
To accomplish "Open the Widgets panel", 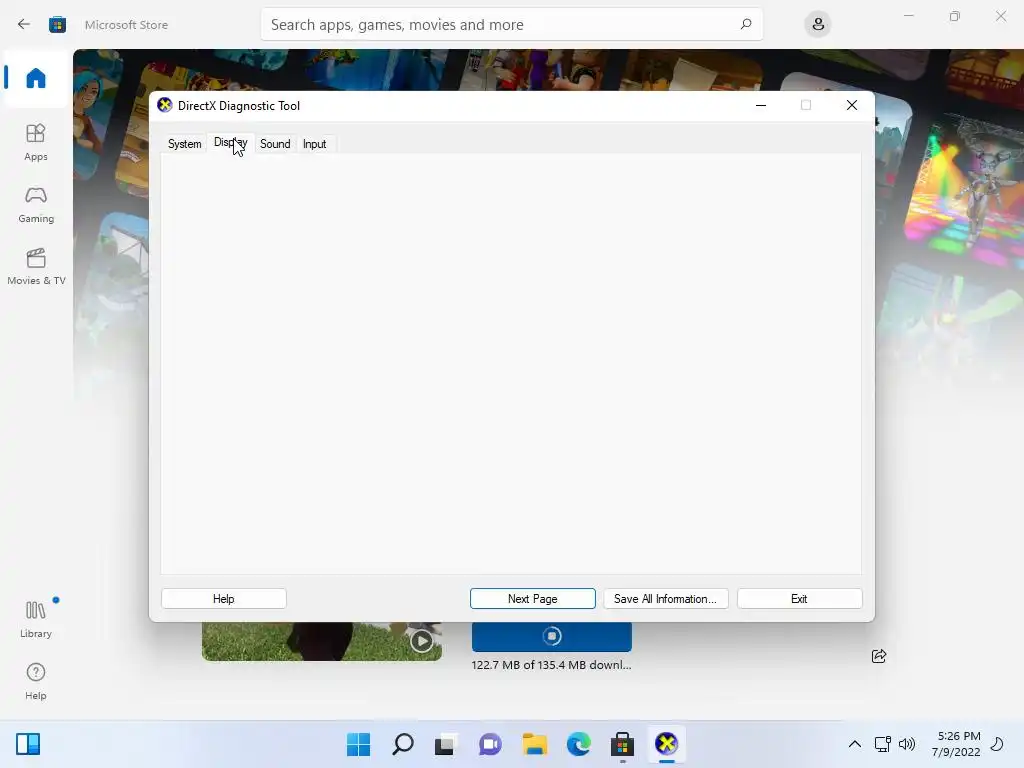I will pos(28,744).
